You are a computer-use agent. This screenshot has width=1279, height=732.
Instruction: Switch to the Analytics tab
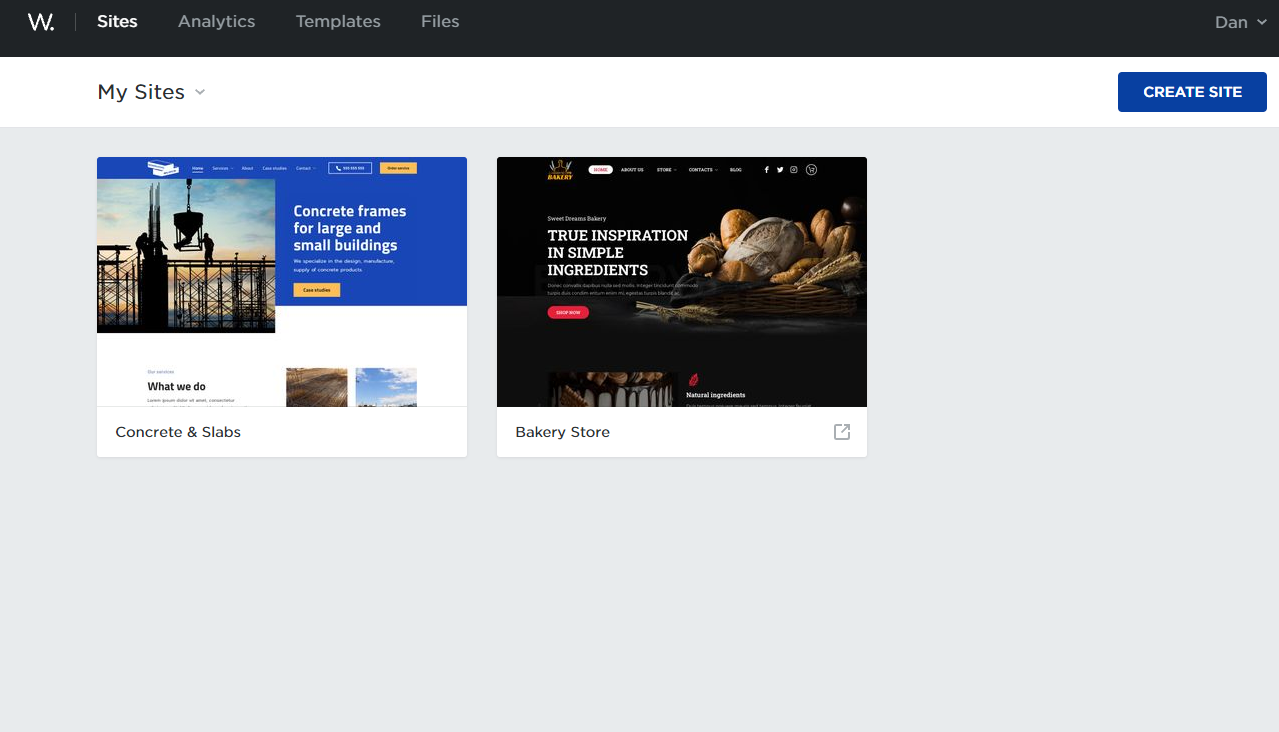pyautogui.click(x=216, y=21)
